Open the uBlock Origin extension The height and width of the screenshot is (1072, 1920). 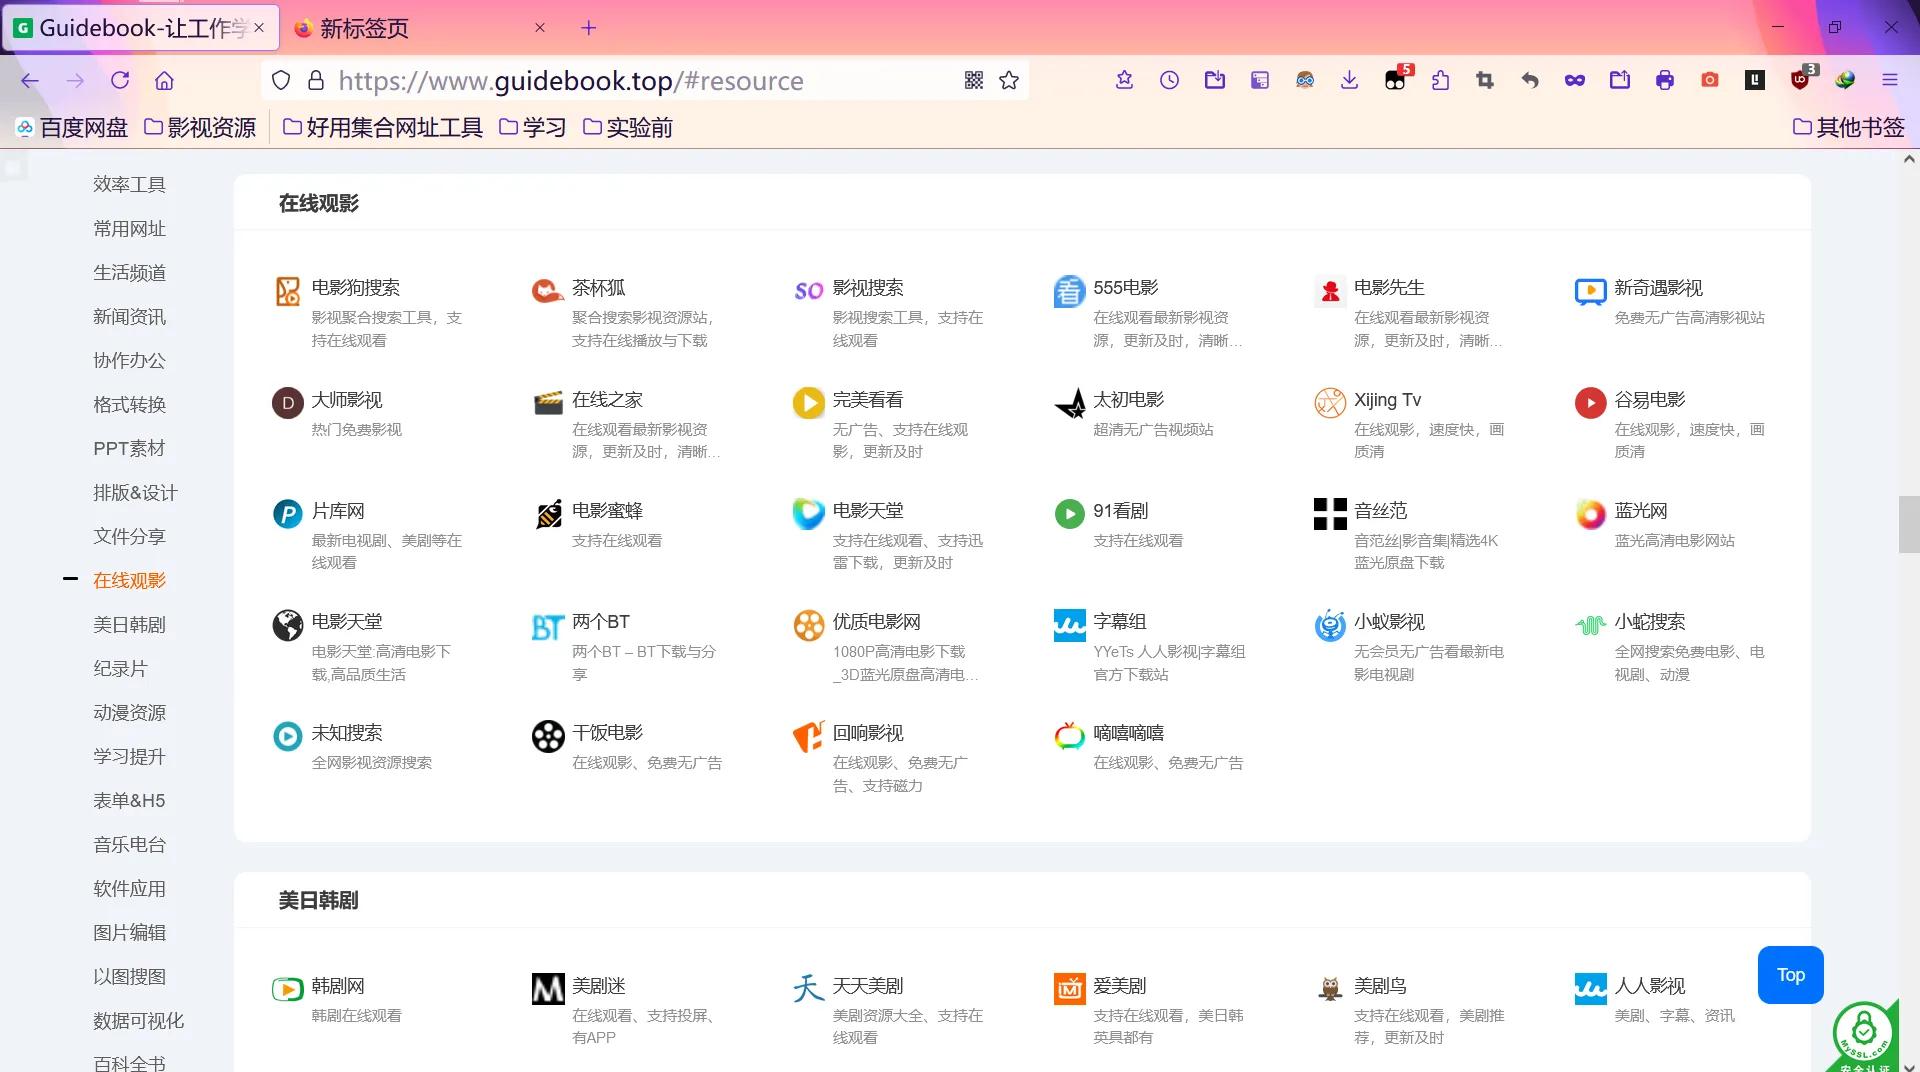pyautogui.click(x=1800, y=80)
